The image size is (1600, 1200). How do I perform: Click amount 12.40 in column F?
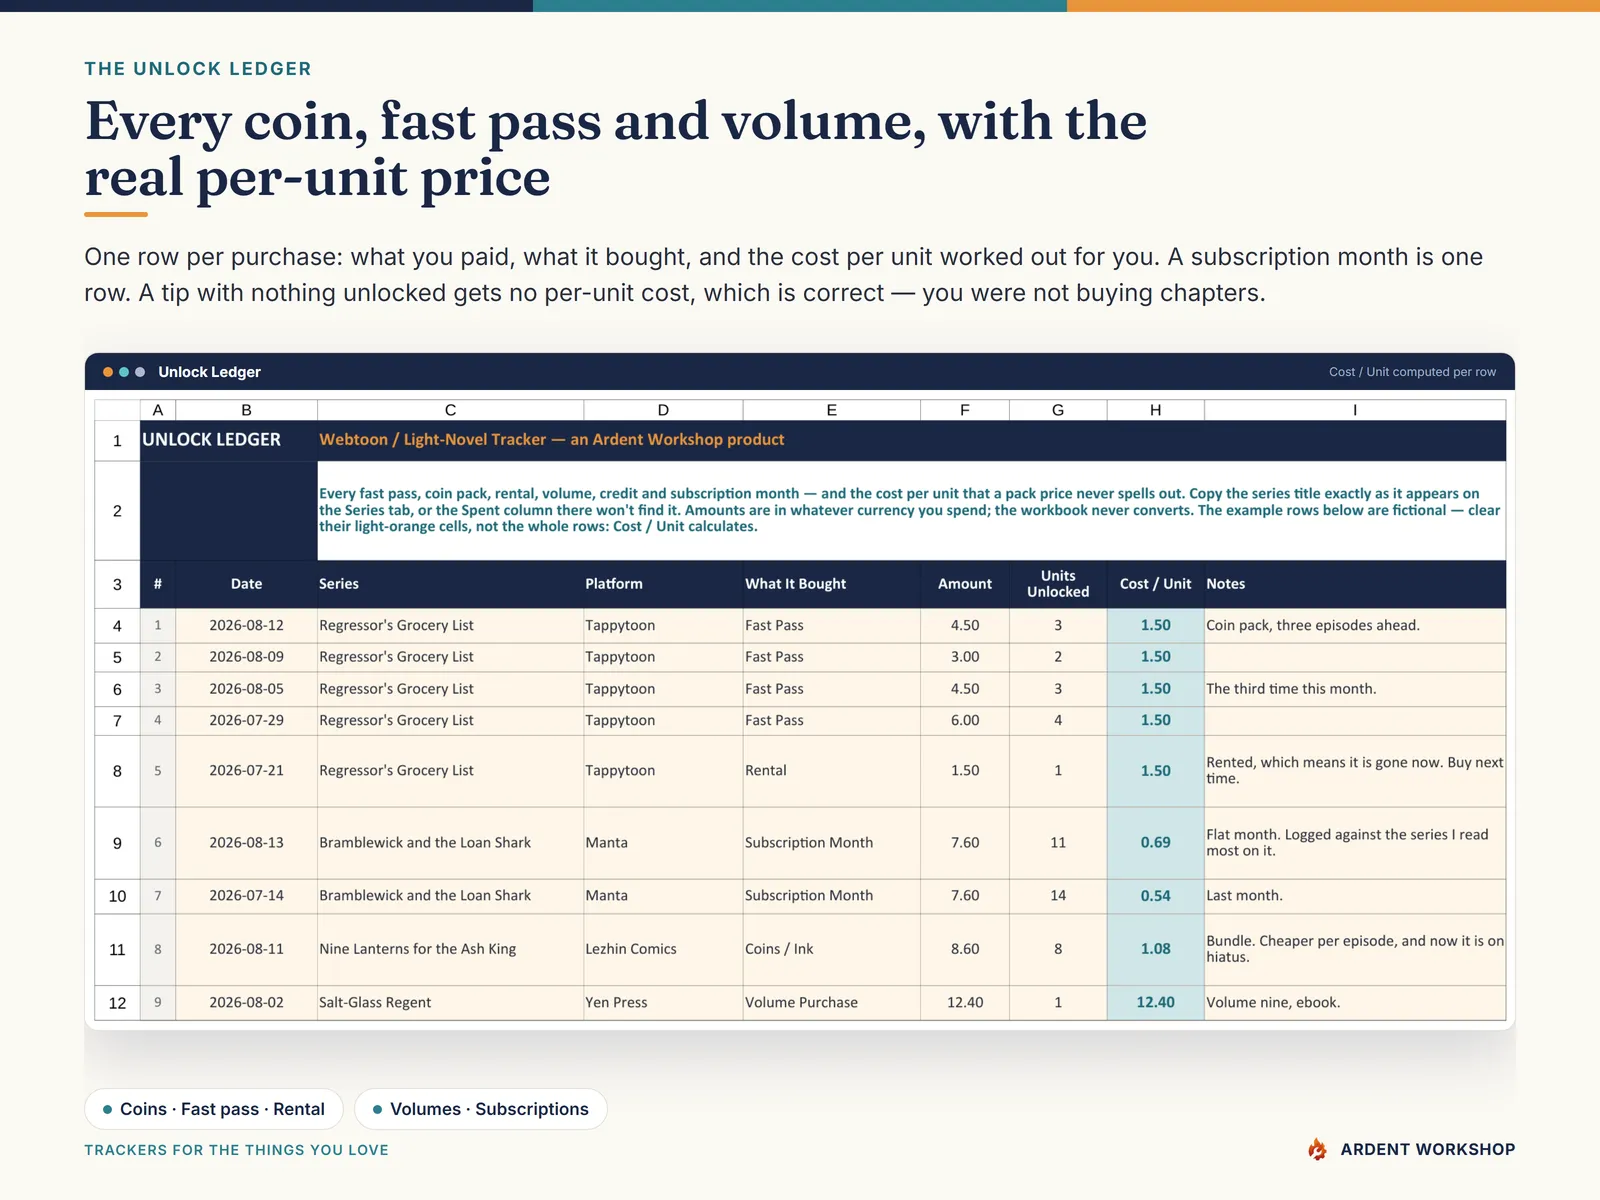tap(965, 1003)
